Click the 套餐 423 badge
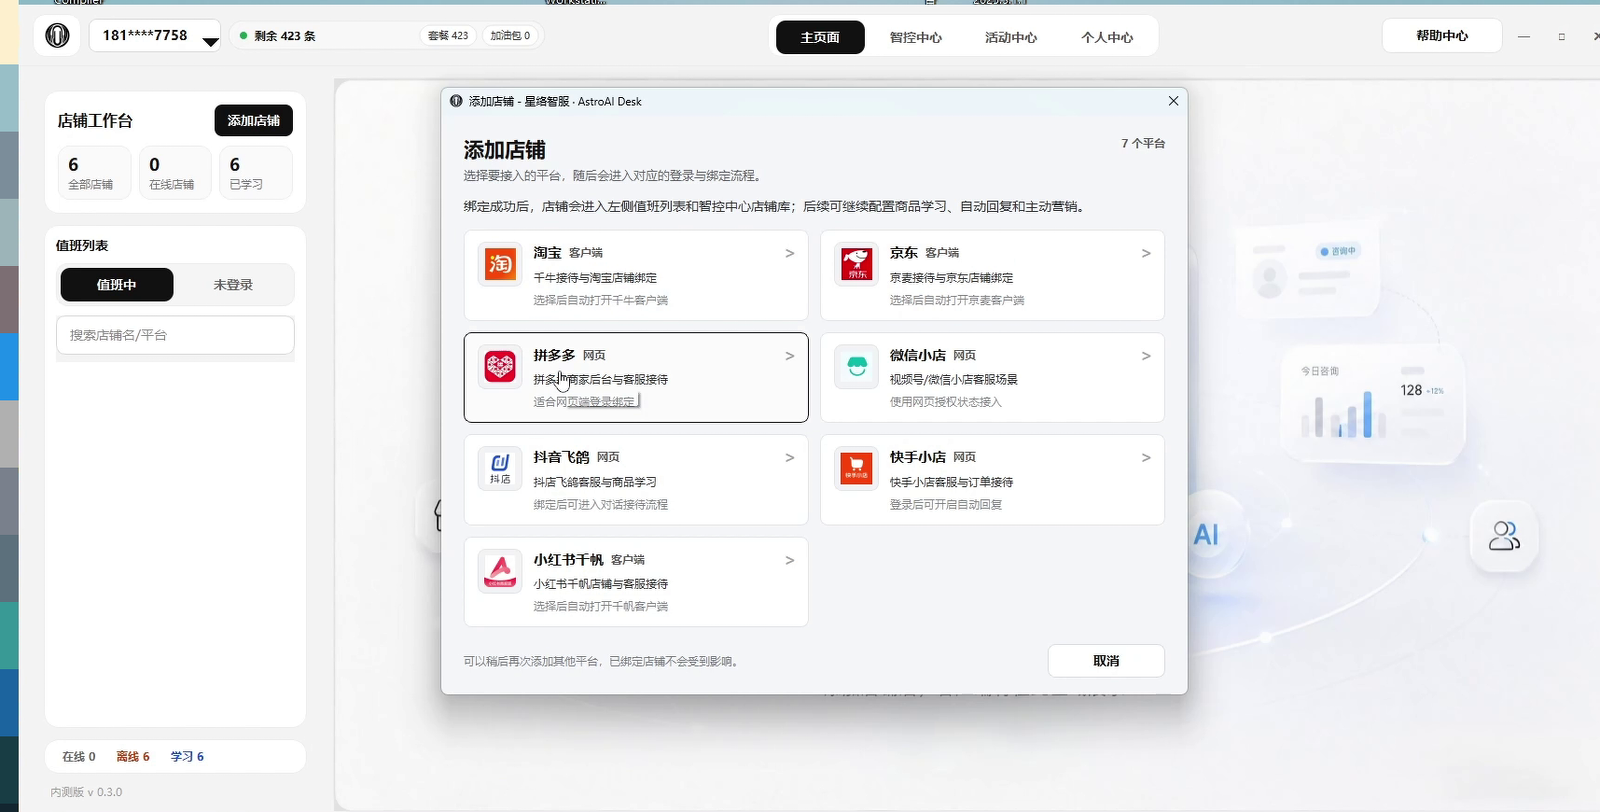The width and height of the screenshot is (1600, 812). click(448, 36)
